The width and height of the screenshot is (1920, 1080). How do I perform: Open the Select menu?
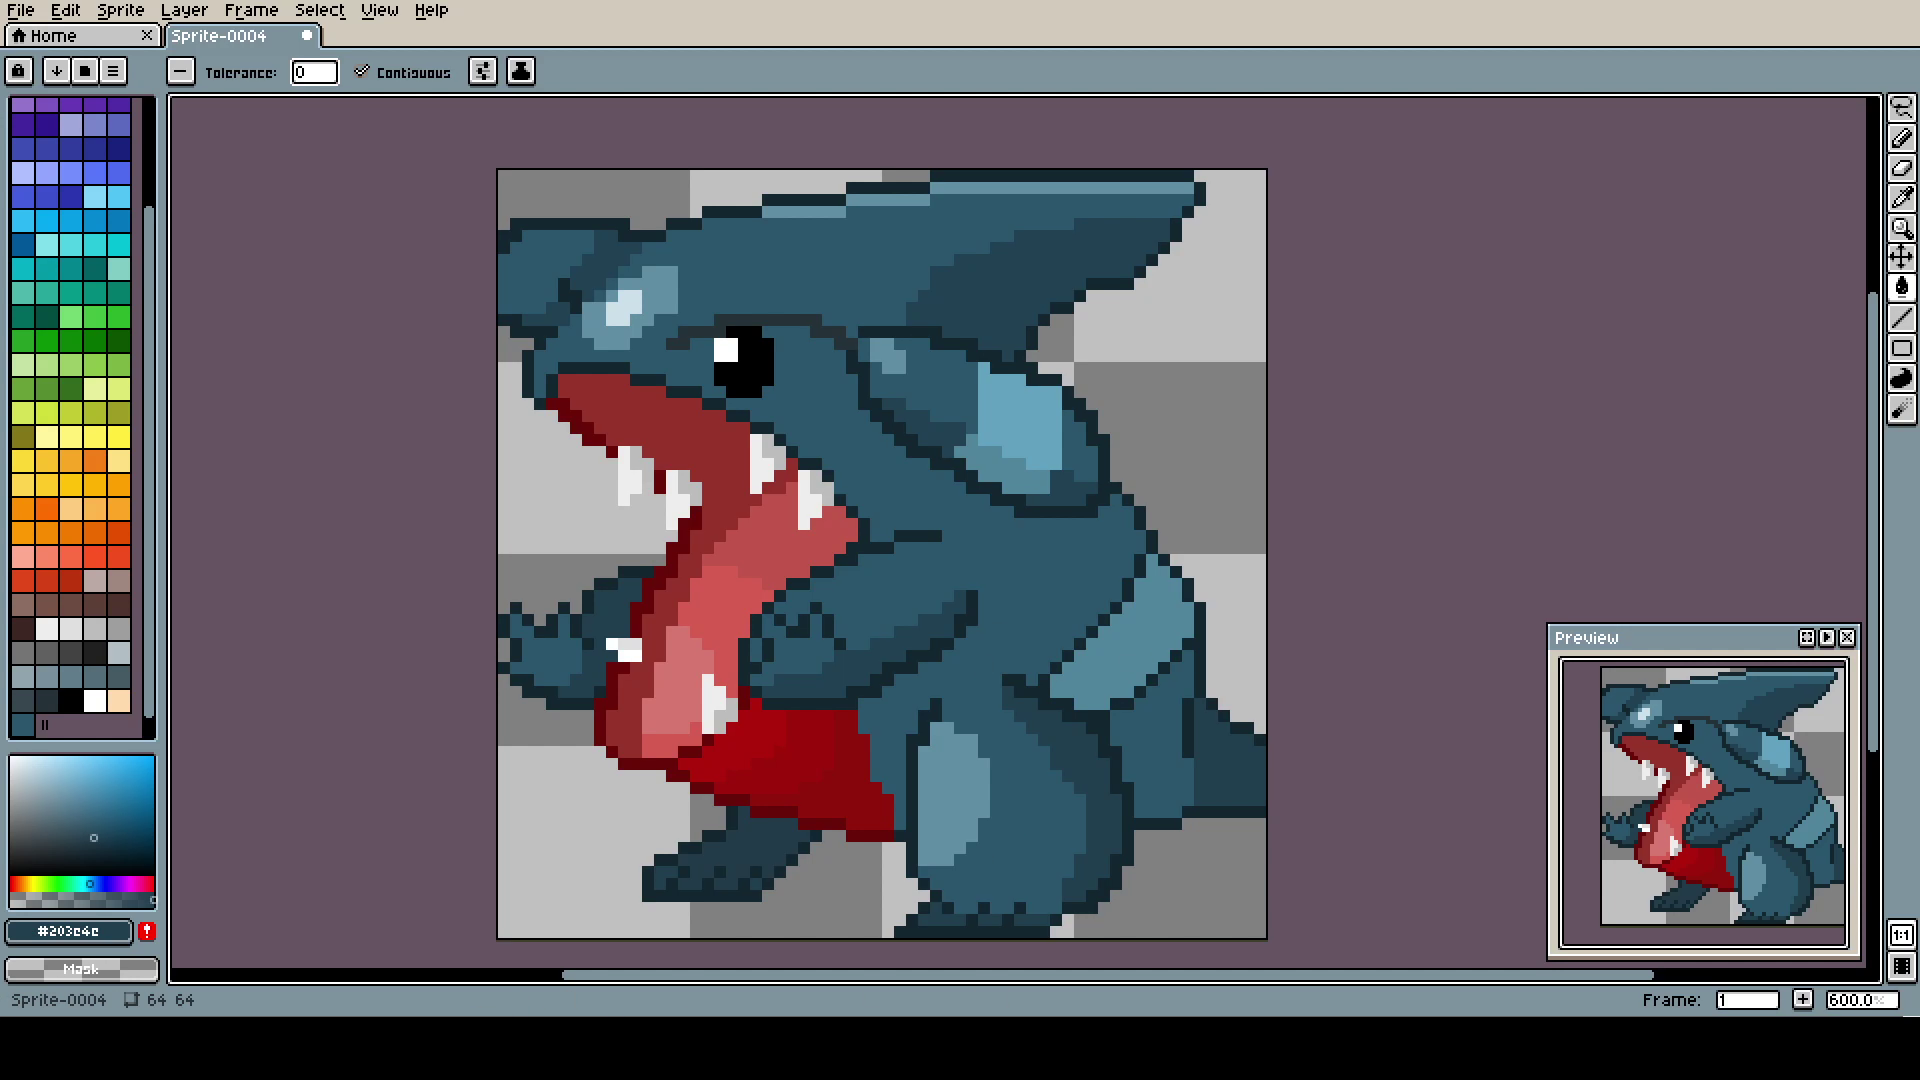(x=319, y=10)
